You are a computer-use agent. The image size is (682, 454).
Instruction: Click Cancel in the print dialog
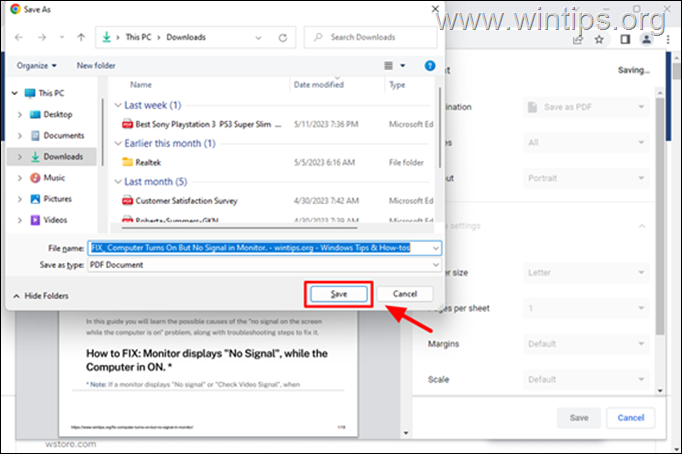tap(631, 418)
